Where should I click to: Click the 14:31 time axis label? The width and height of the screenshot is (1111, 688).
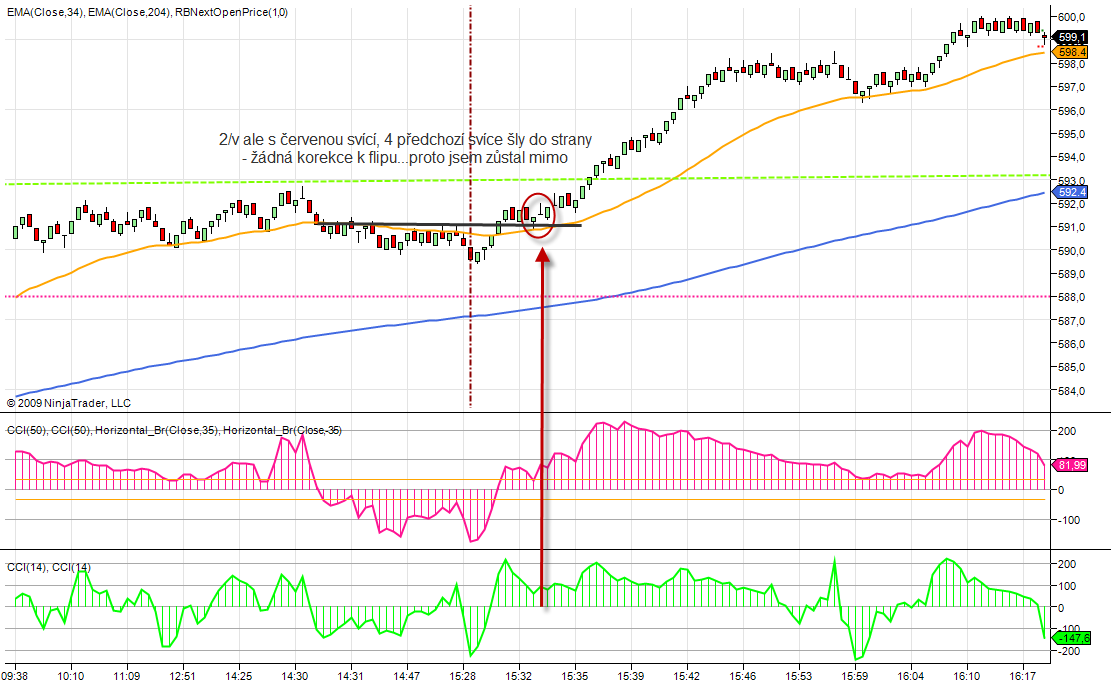pos(351,676)
